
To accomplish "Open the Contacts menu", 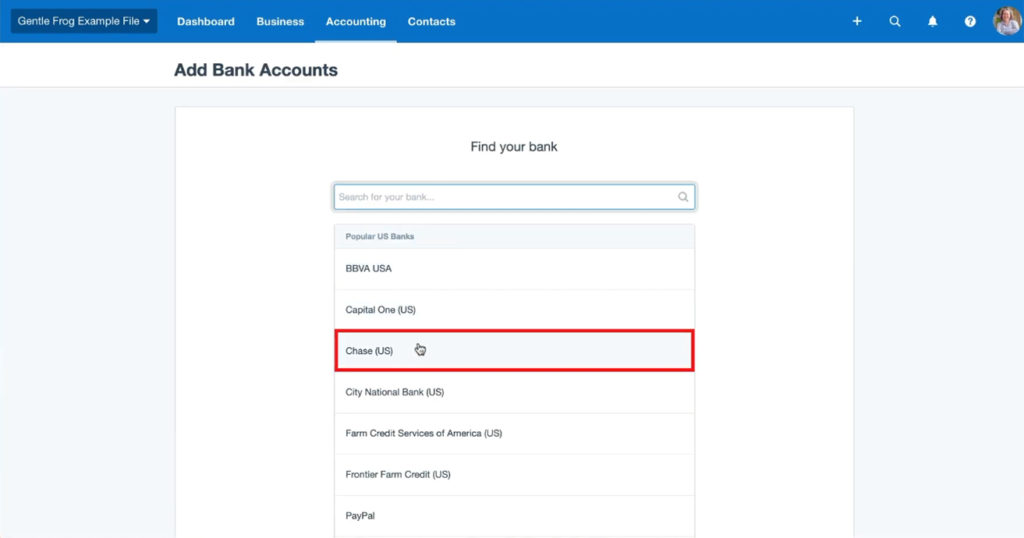I will pyautogui.click(x=432, y=22).
